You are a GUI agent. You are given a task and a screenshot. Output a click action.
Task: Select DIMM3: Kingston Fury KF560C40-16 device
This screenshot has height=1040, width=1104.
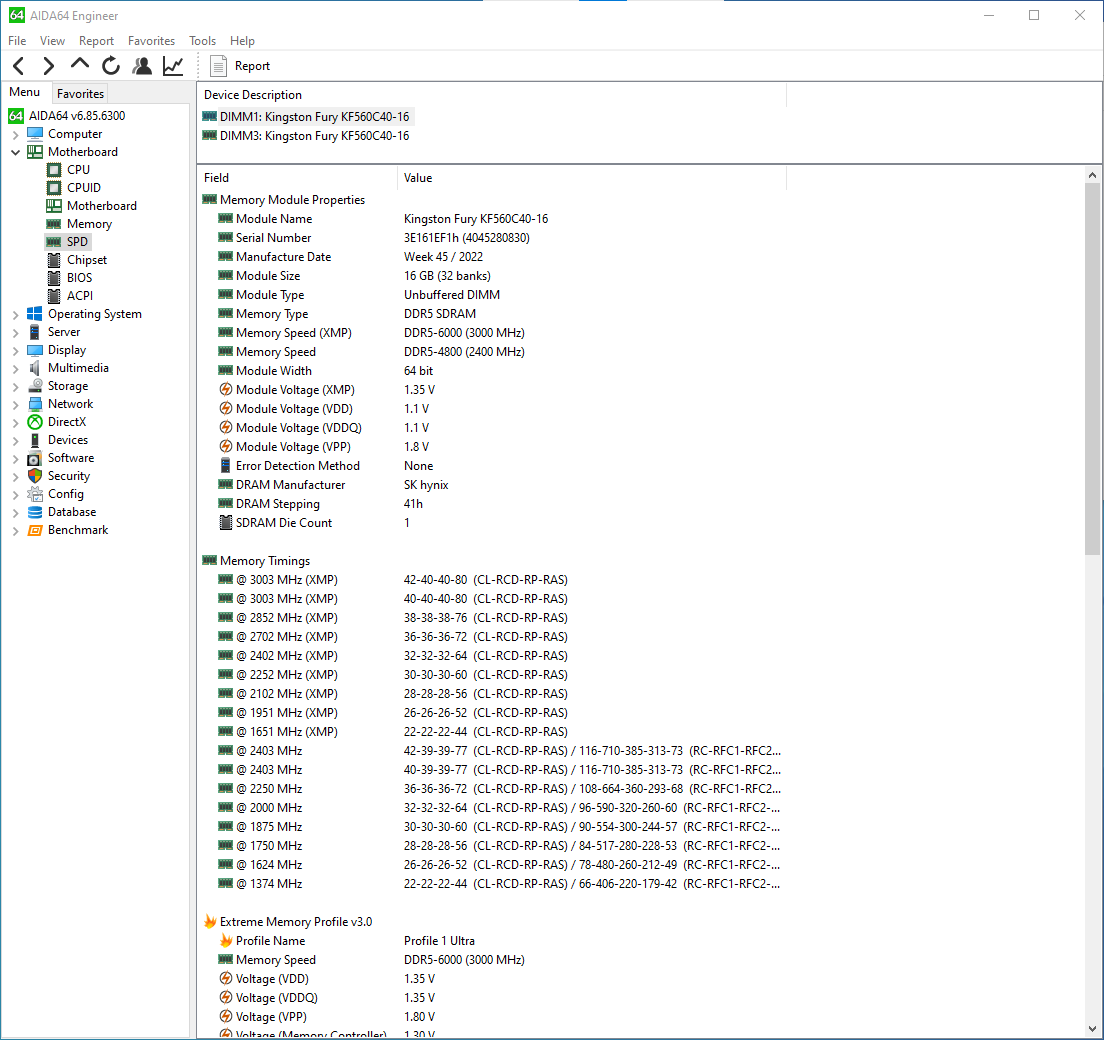tap(307, 136)
